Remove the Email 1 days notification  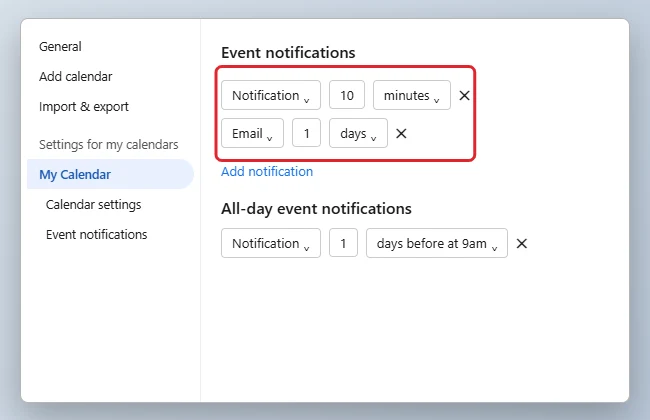401,134
